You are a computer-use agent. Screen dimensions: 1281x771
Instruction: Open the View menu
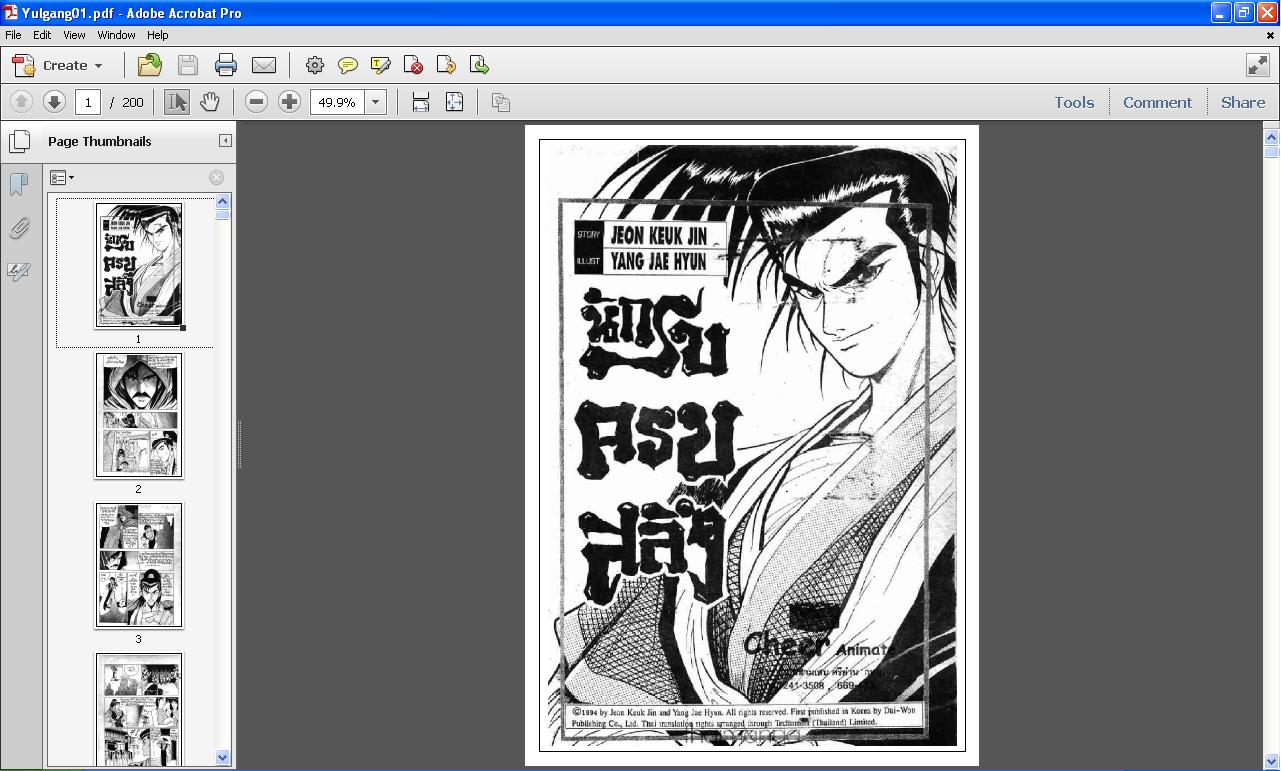point(74,35)
